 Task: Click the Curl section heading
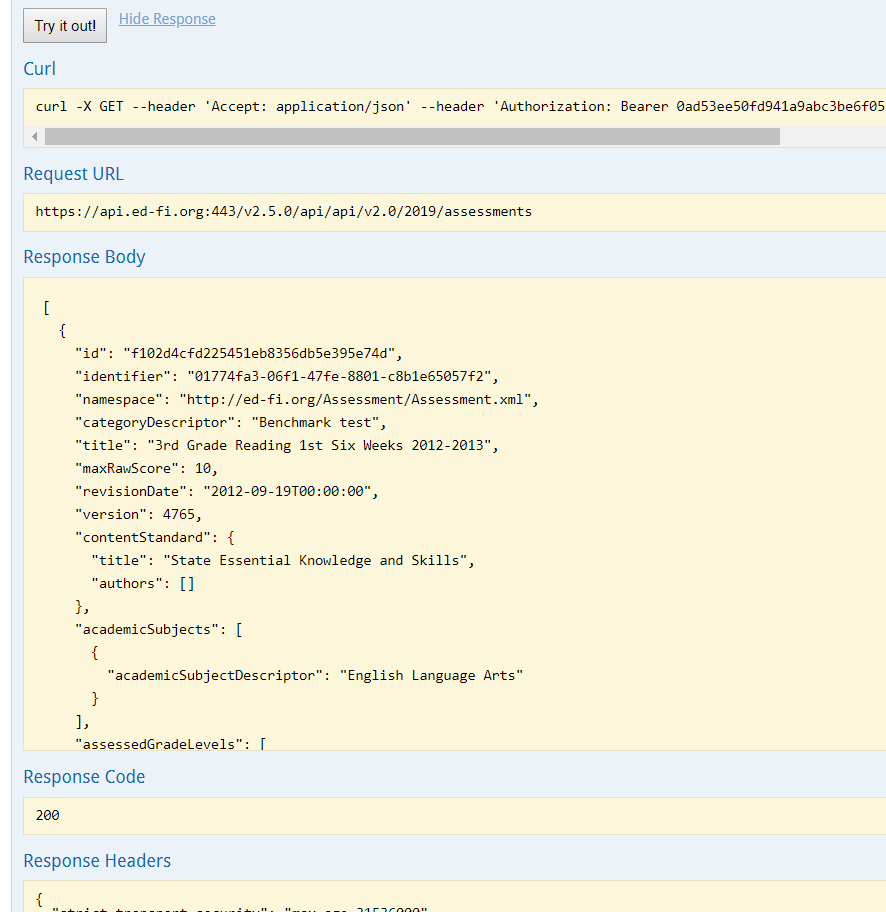pos(40,69)
